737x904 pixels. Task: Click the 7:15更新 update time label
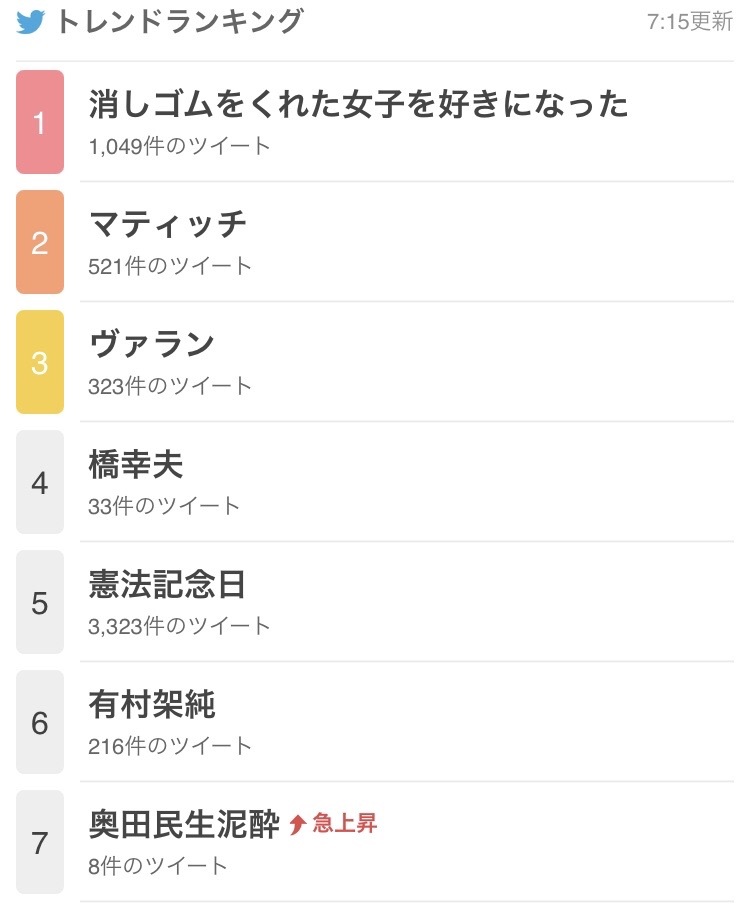tap(690, 22)
